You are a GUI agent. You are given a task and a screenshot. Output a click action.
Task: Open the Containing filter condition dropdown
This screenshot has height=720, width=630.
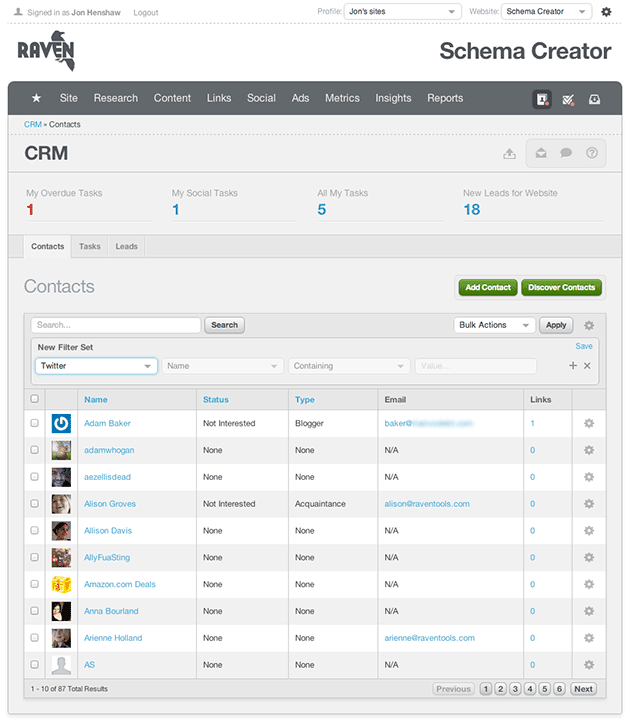click(349, 366)
